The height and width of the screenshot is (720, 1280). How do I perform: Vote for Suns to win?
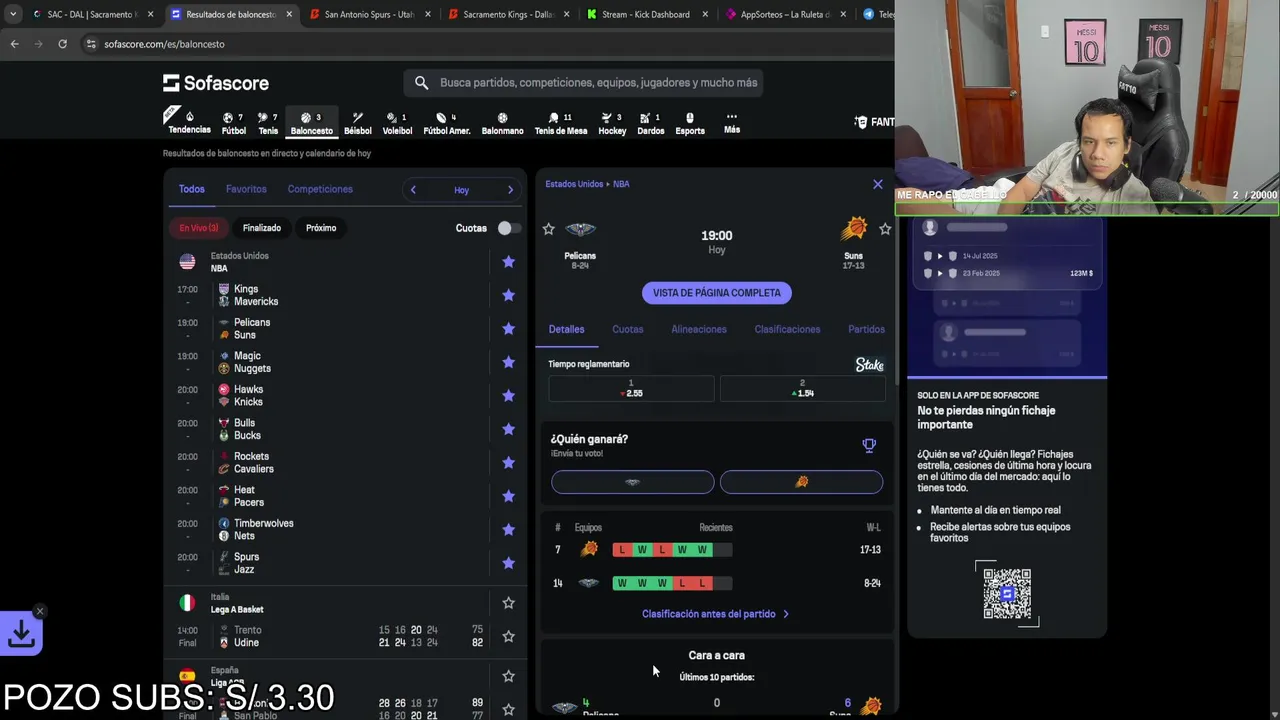(801, 482)
